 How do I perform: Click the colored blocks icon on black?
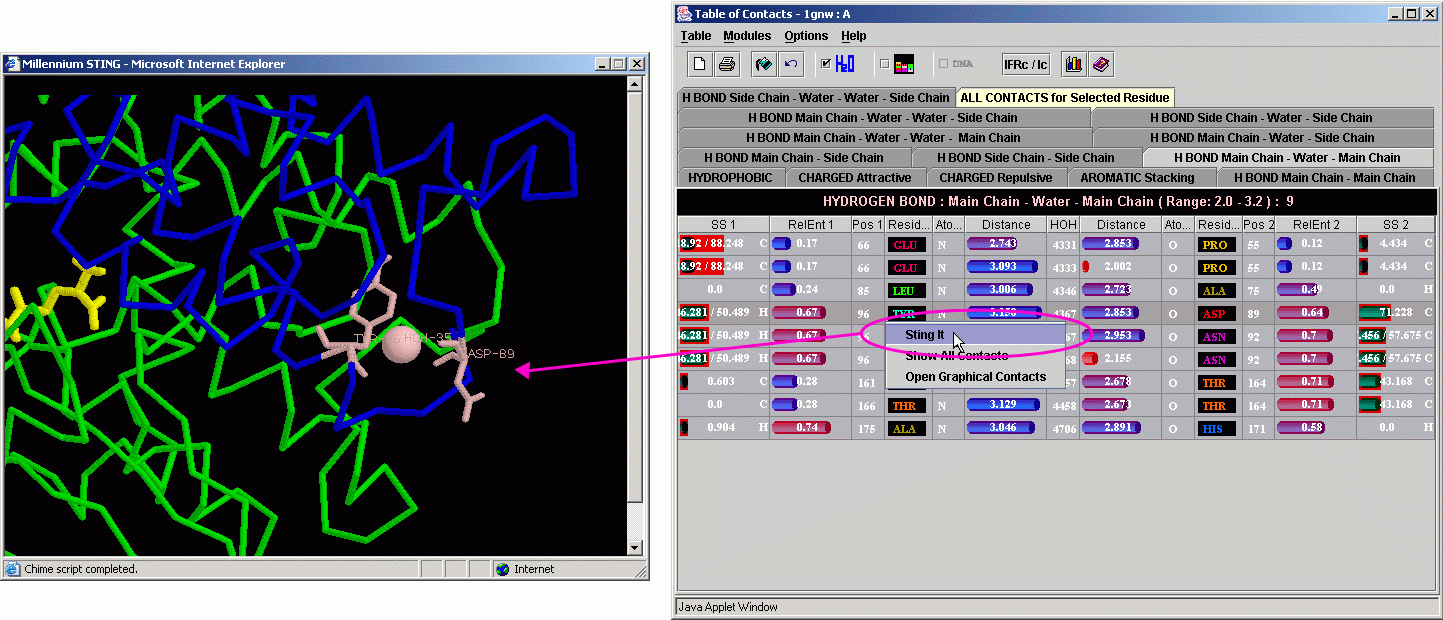click(x=904, y=65)
